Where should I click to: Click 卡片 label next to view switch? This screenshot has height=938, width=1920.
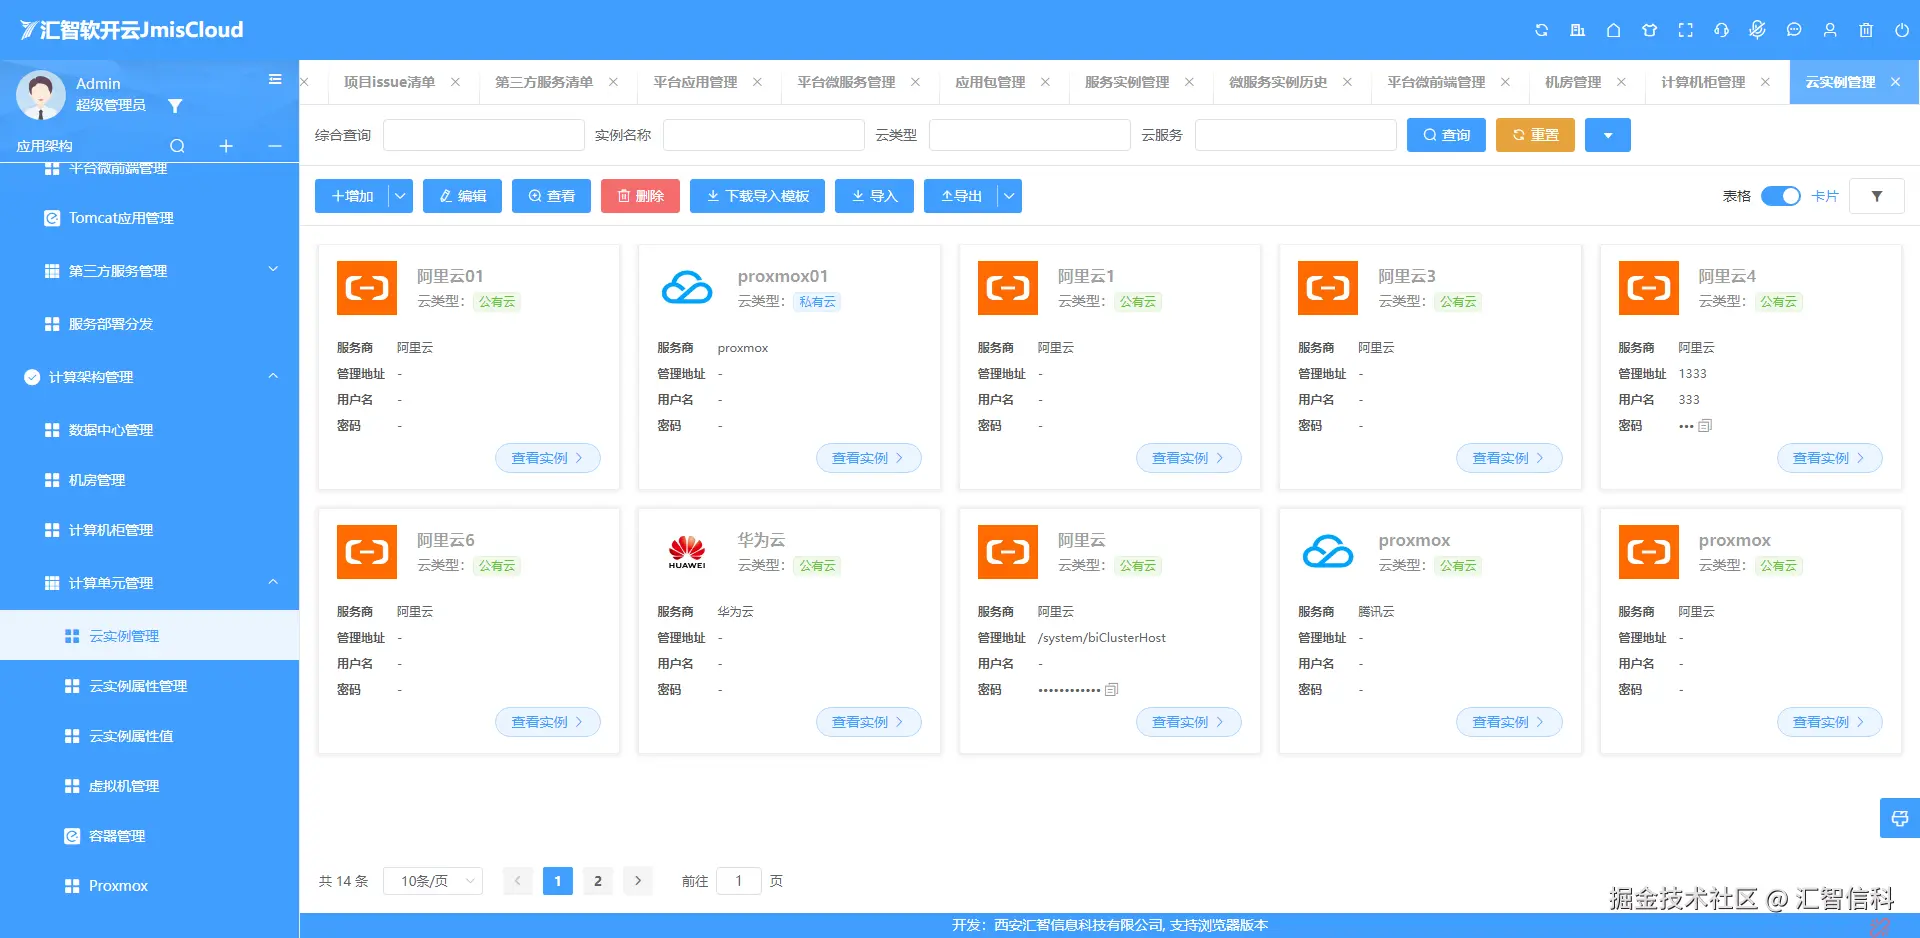pos(1825,196)
